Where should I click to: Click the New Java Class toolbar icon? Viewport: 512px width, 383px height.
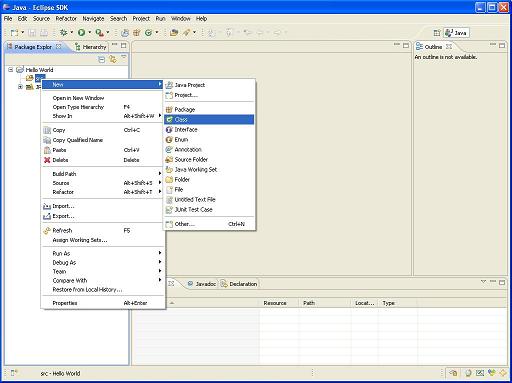[x=149, y=33]
